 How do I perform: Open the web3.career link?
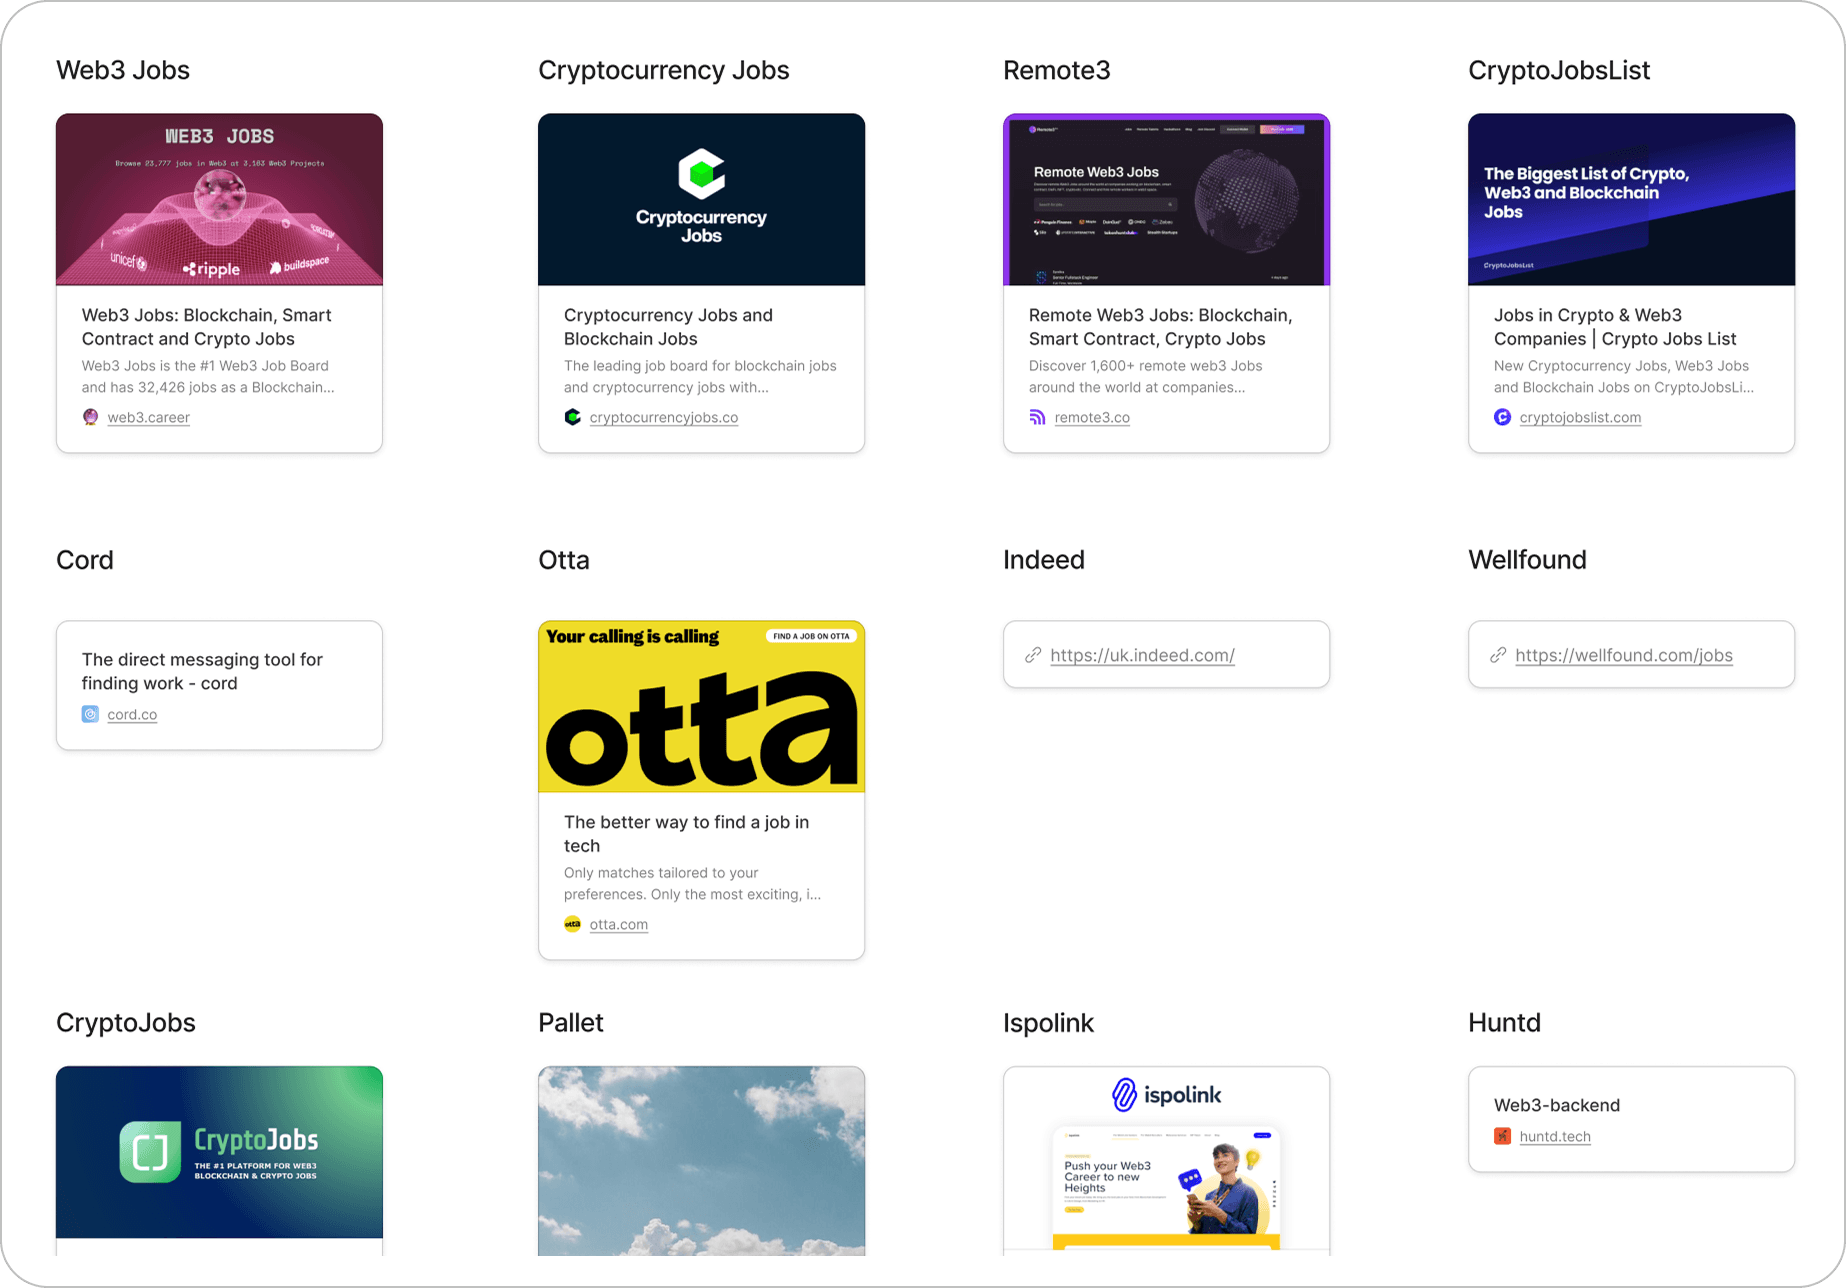tap(148, 417)
